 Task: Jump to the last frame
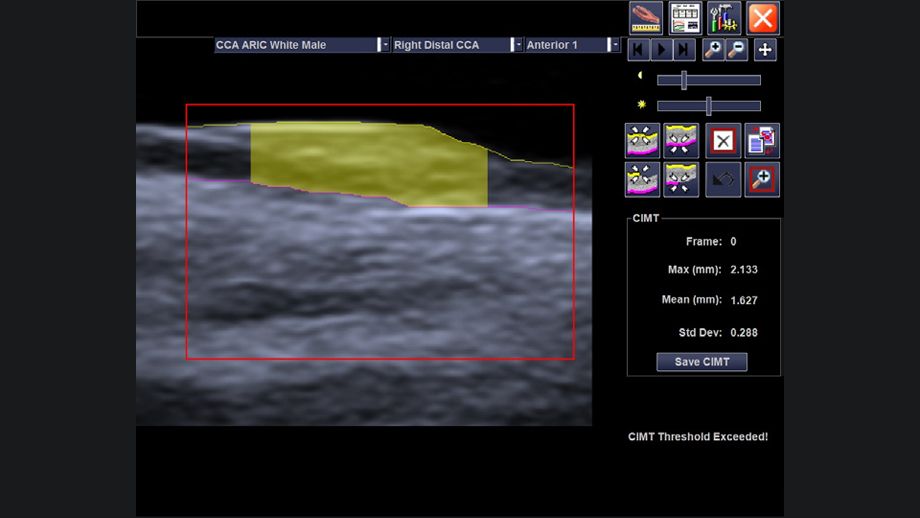(x=684, y=50)
